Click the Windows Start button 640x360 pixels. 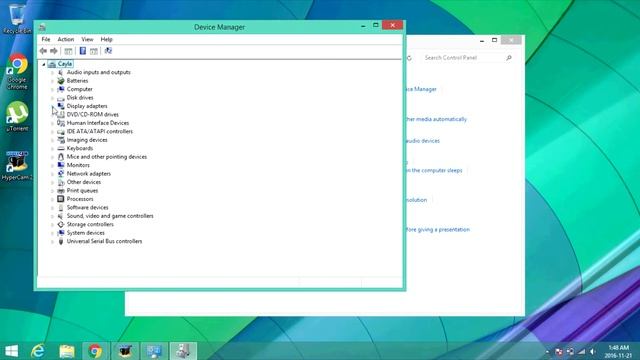(11, 351)
